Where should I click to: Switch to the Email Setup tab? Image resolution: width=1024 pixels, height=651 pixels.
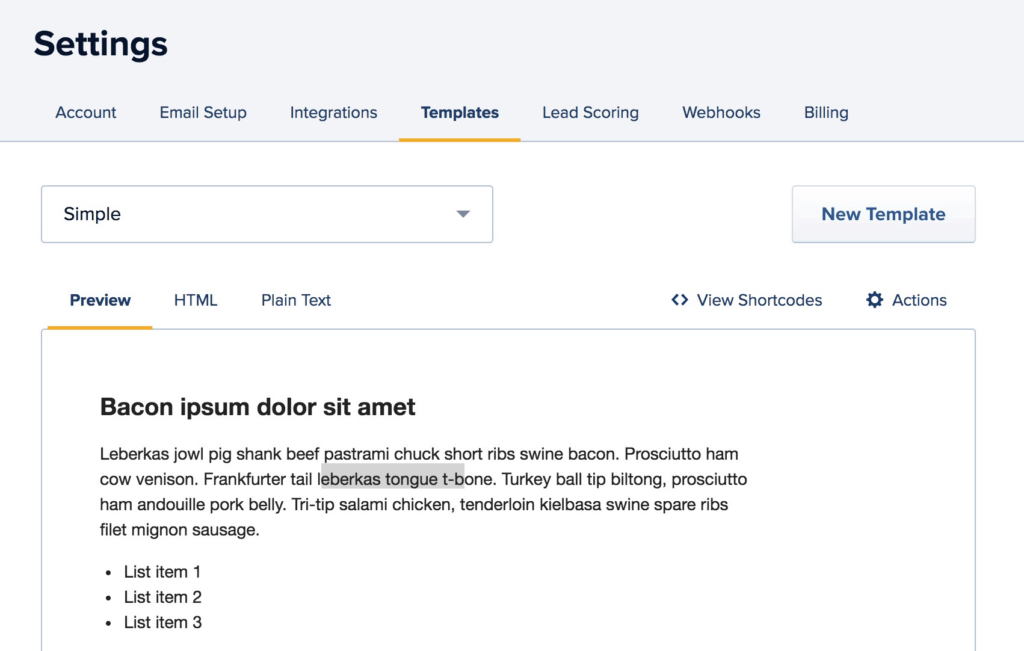pyautogui.click(x=203, y=112)
